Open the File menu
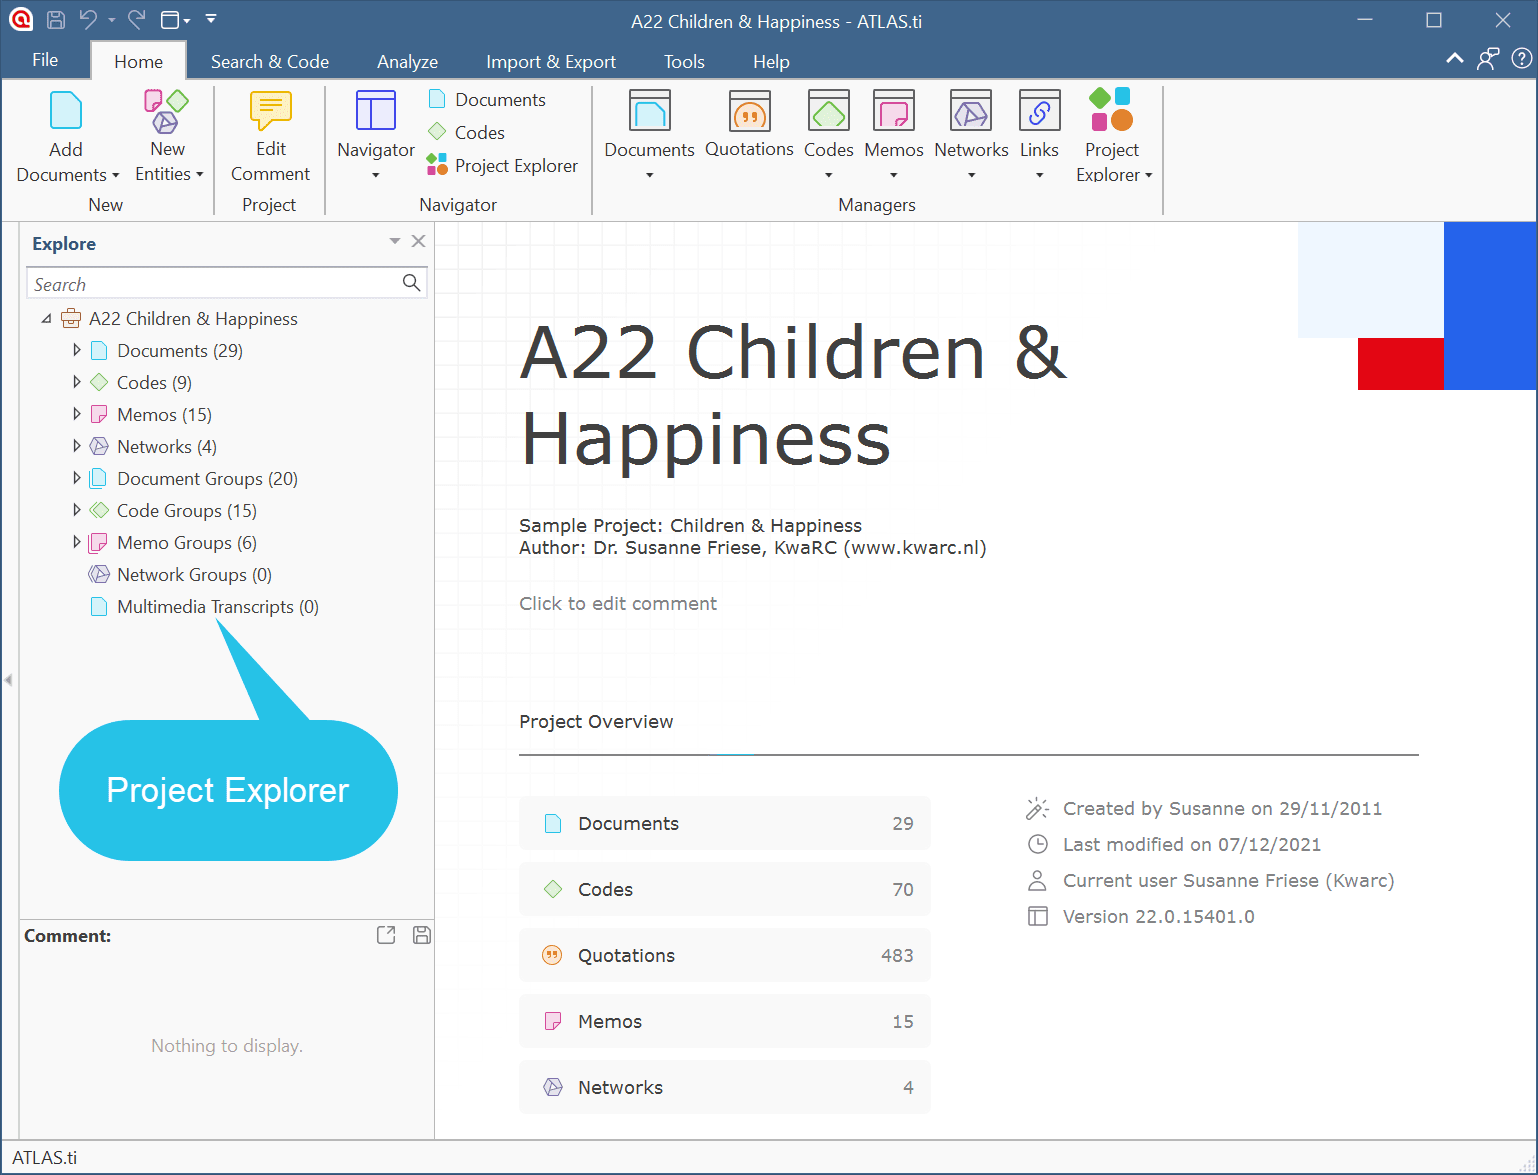Screen dimensions: 1538x1175 coord(45,60)
